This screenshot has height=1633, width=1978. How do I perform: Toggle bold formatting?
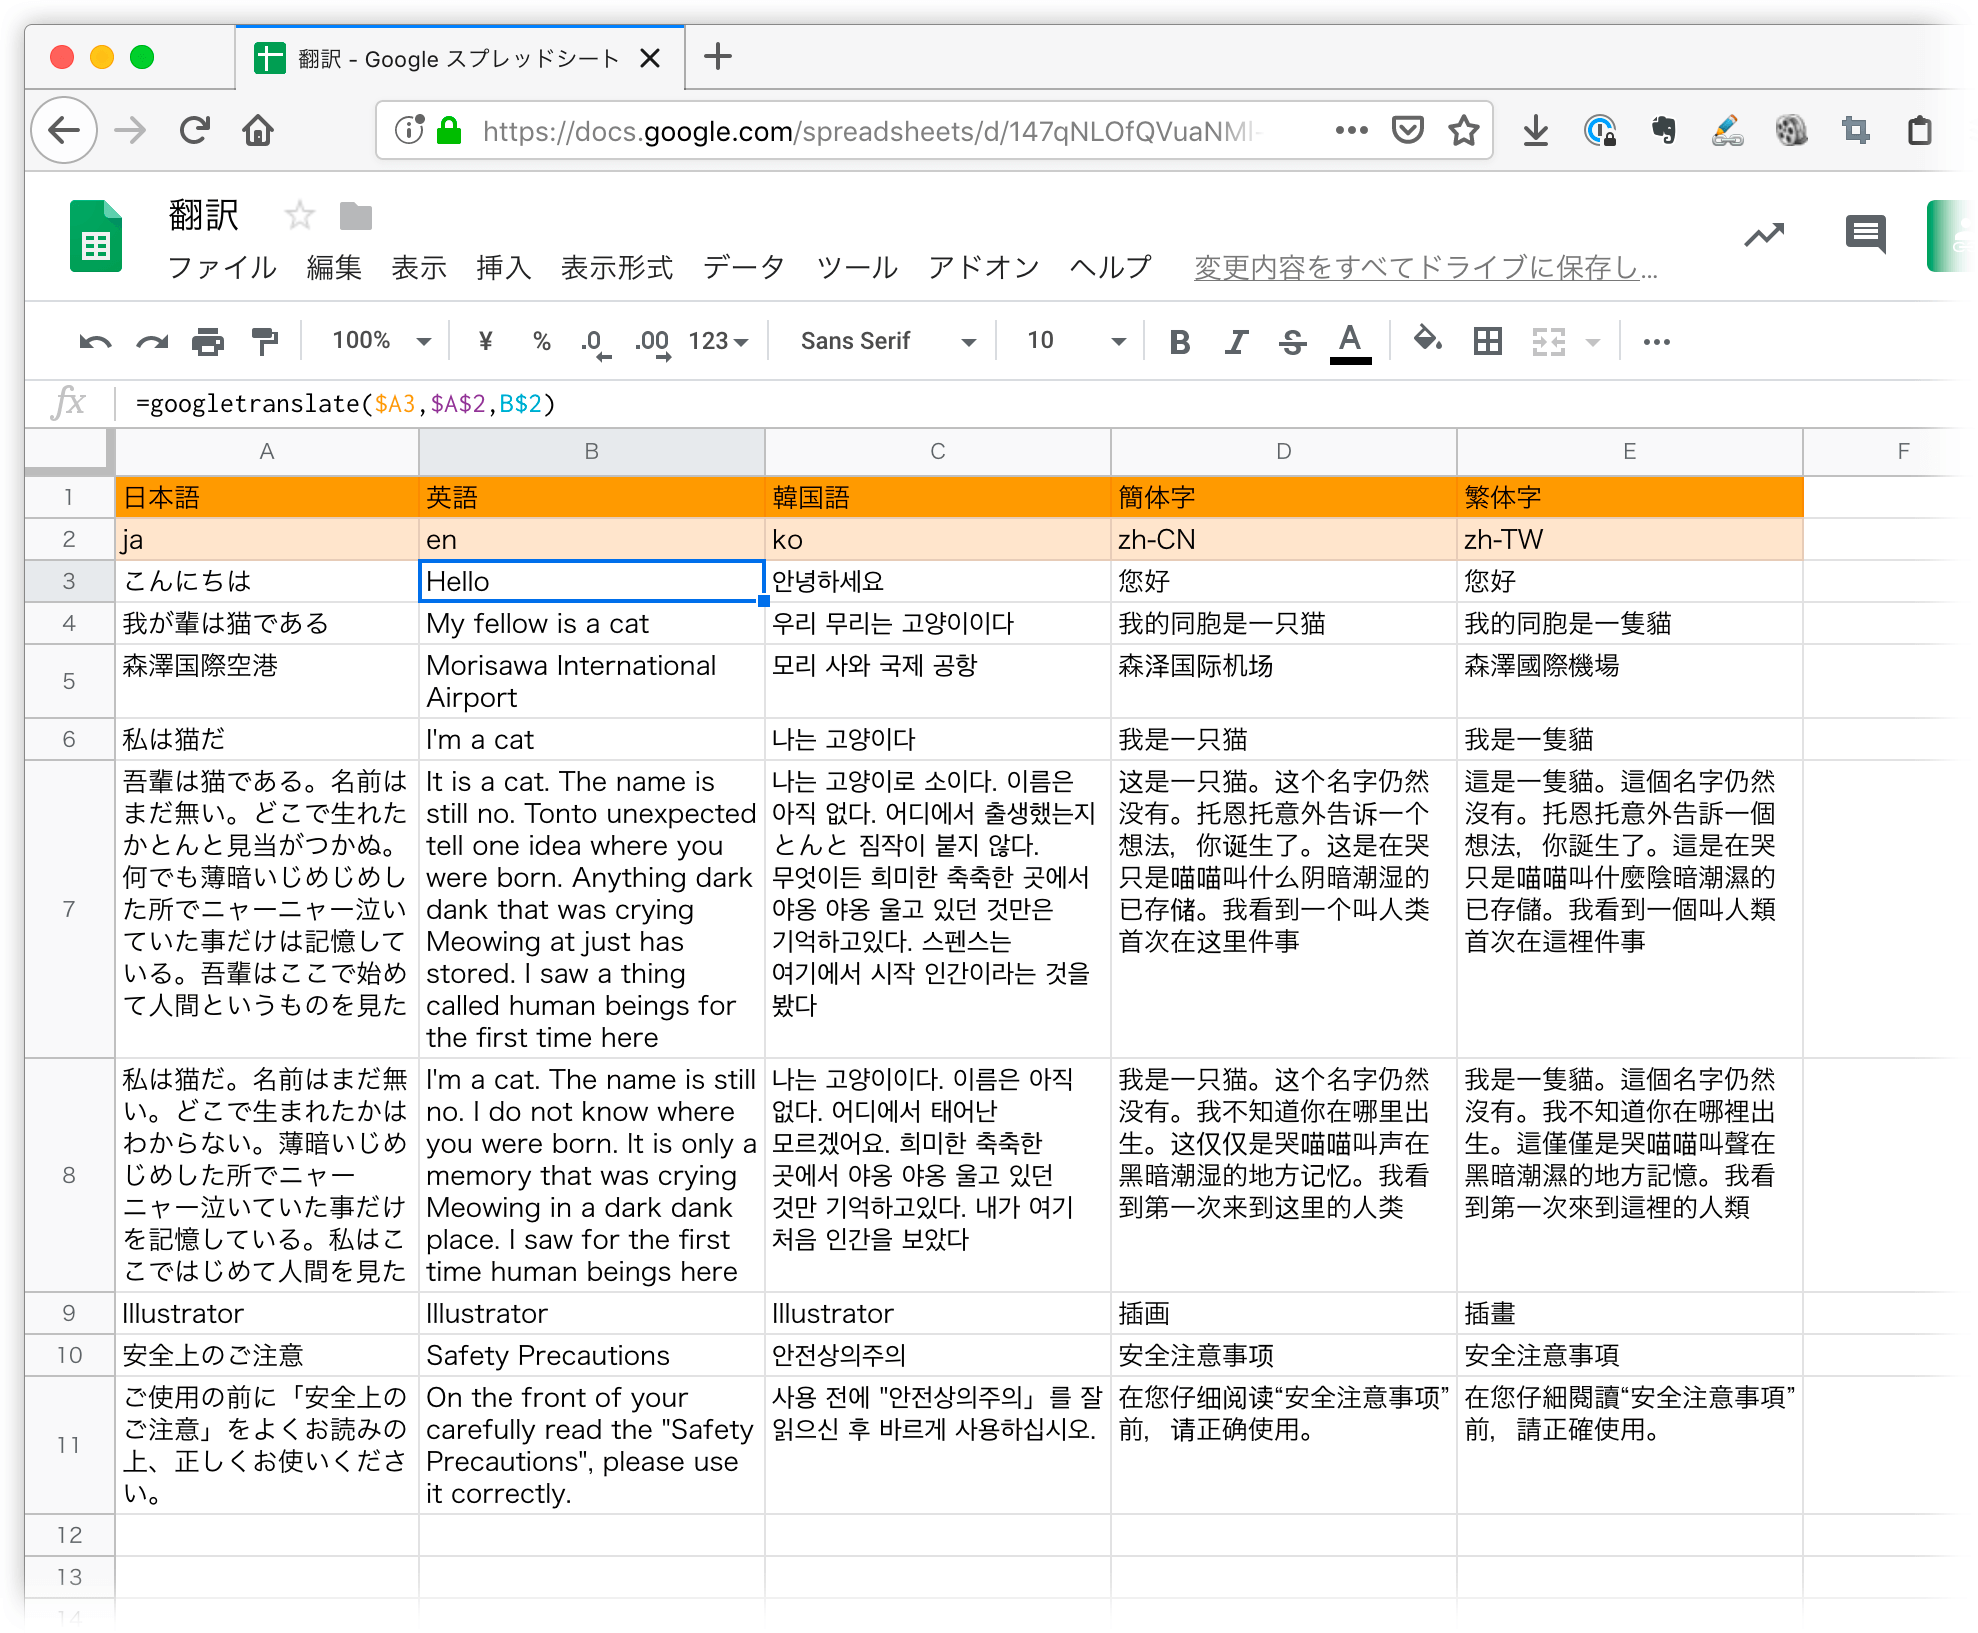[x=1179, y=342]
